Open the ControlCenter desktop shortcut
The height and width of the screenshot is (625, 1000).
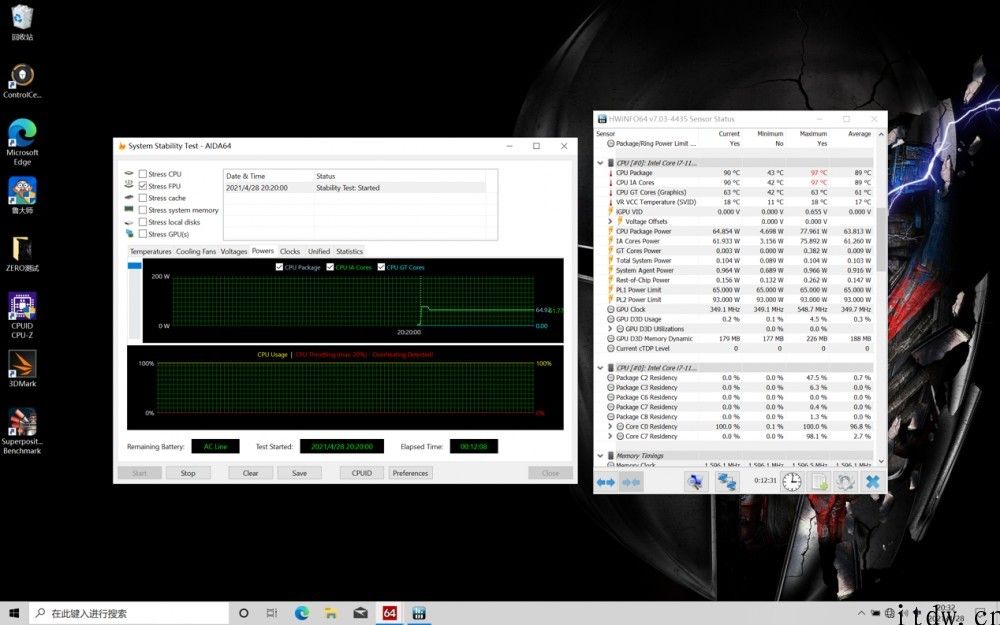[22, 81]
